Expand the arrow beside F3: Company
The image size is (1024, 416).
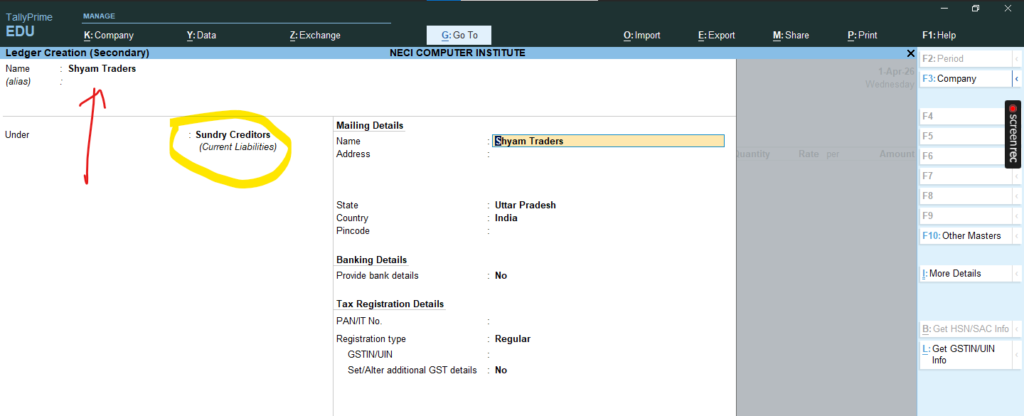tap(1017, 79)
